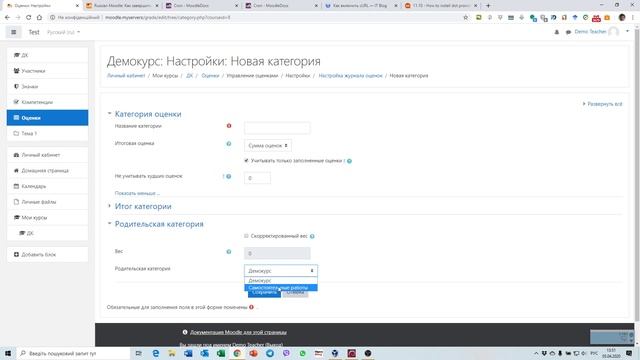Open Мои курсы in the sidebar

click(47, 218)
